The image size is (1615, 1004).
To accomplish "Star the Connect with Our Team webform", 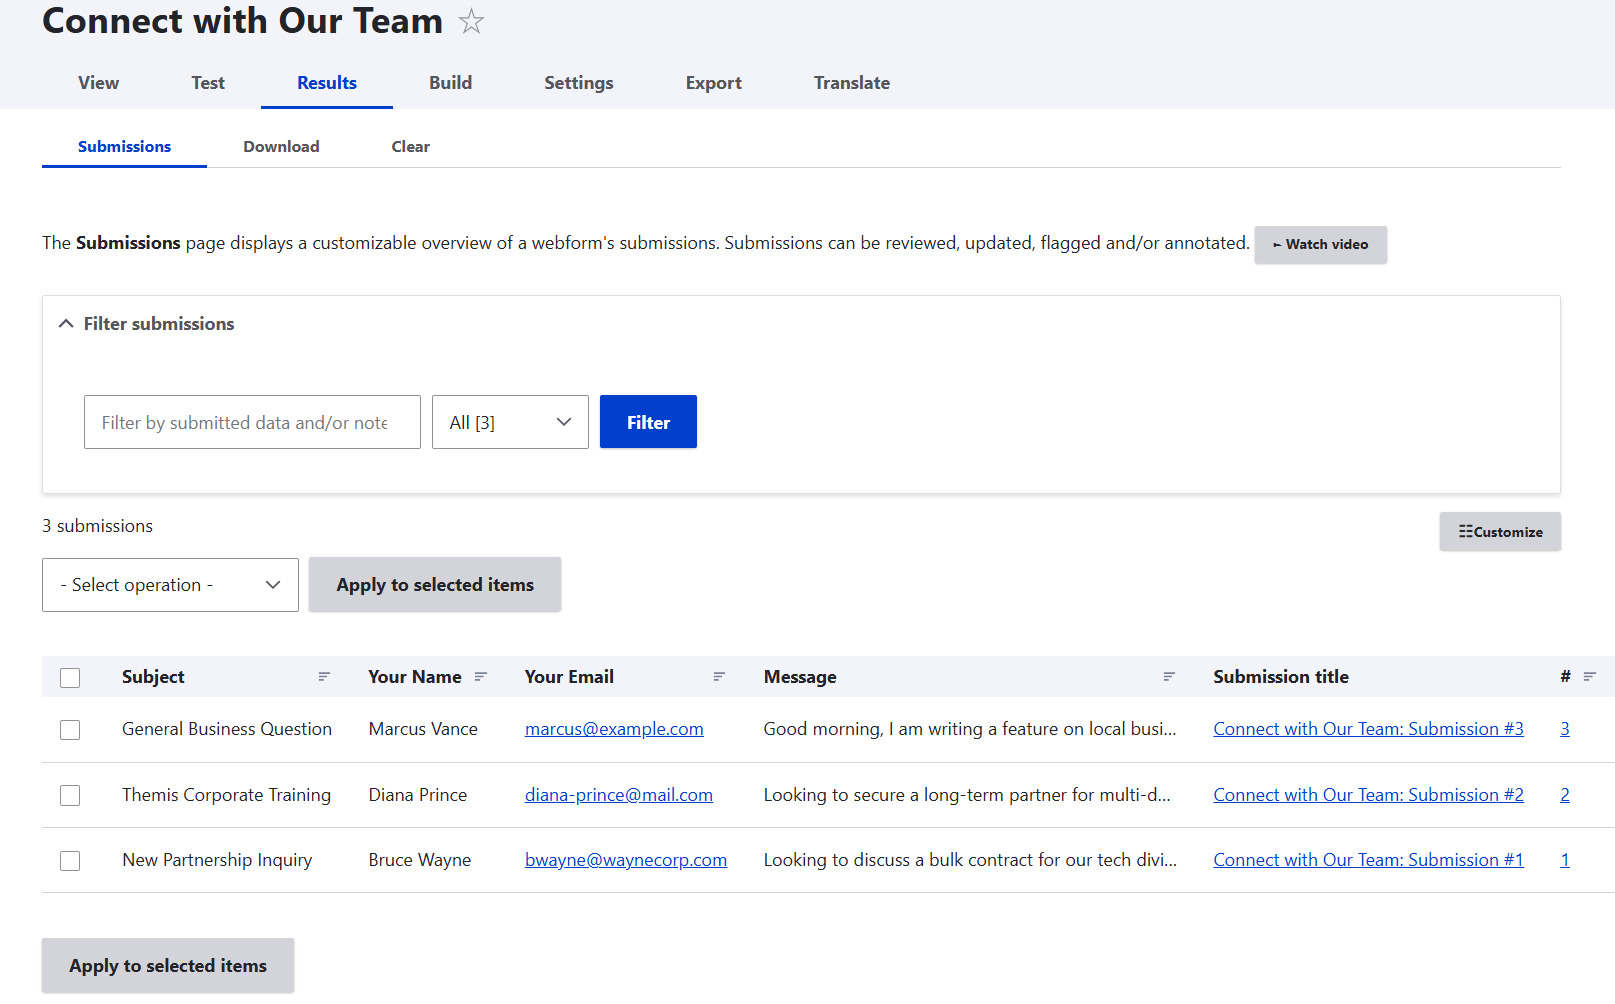I will pyautogui.click(x=471, y=21).
